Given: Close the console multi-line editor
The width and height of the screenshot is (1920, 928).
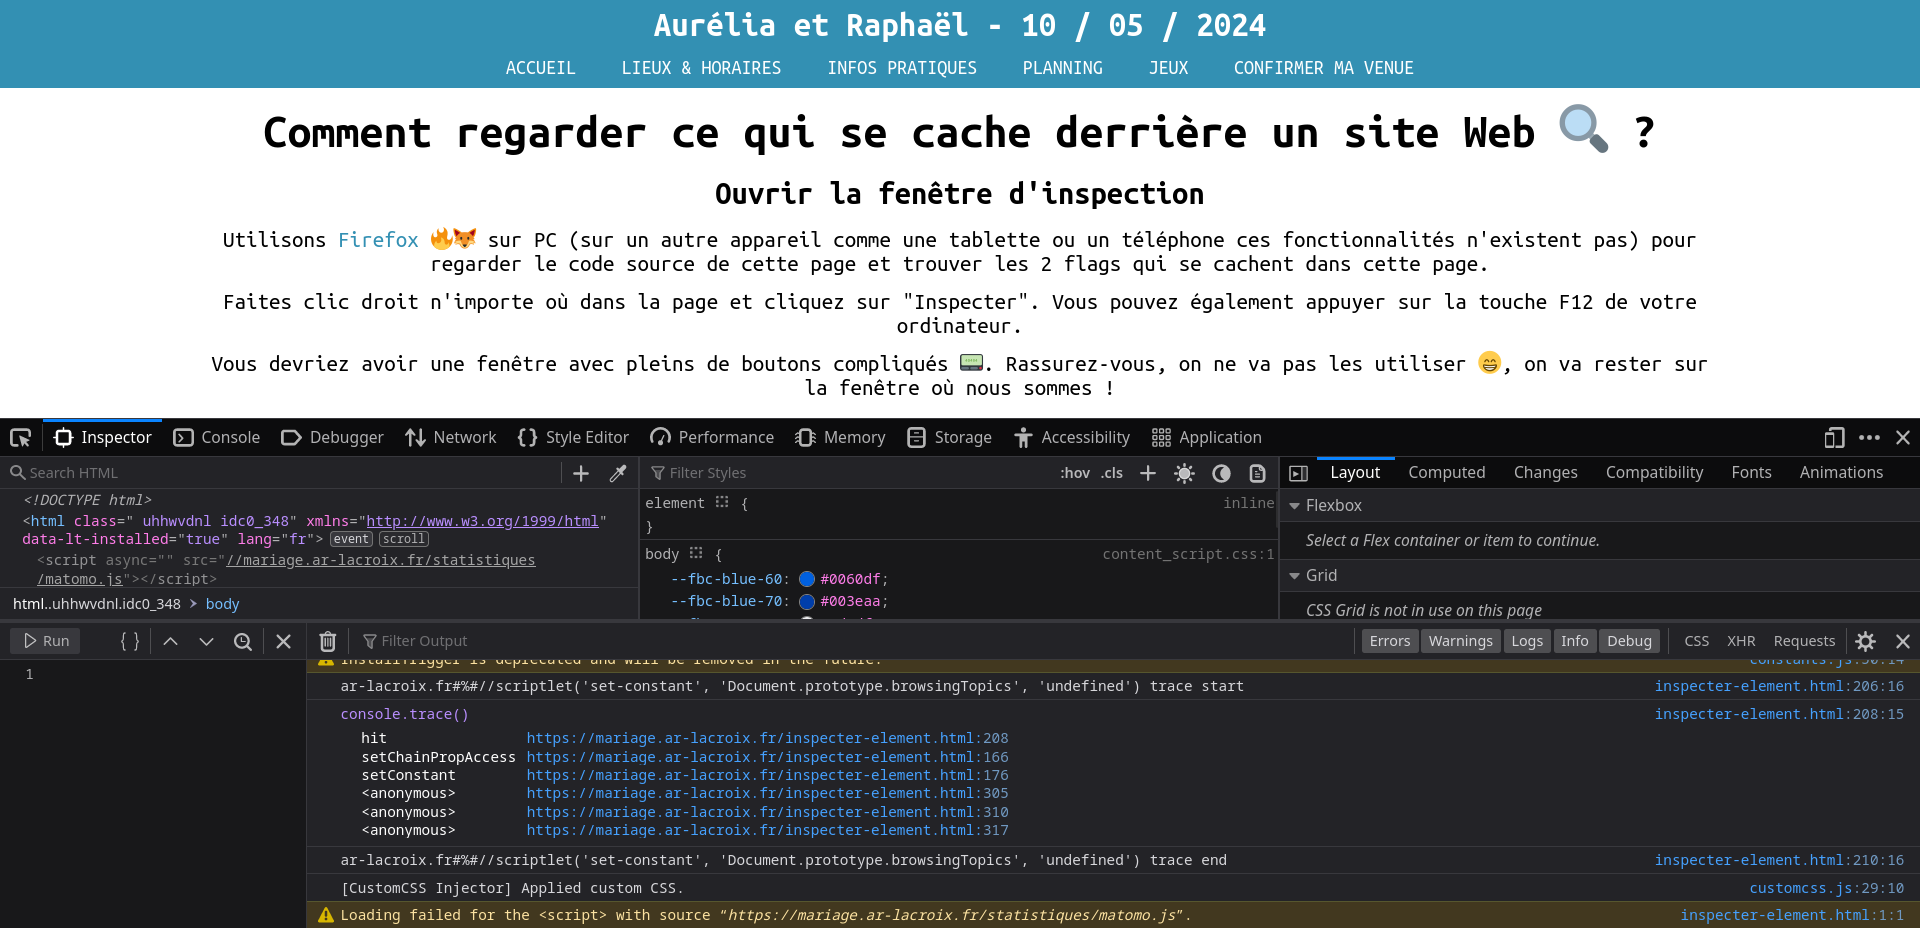Looking at the screenshot, I should click(x=283, y=641).
